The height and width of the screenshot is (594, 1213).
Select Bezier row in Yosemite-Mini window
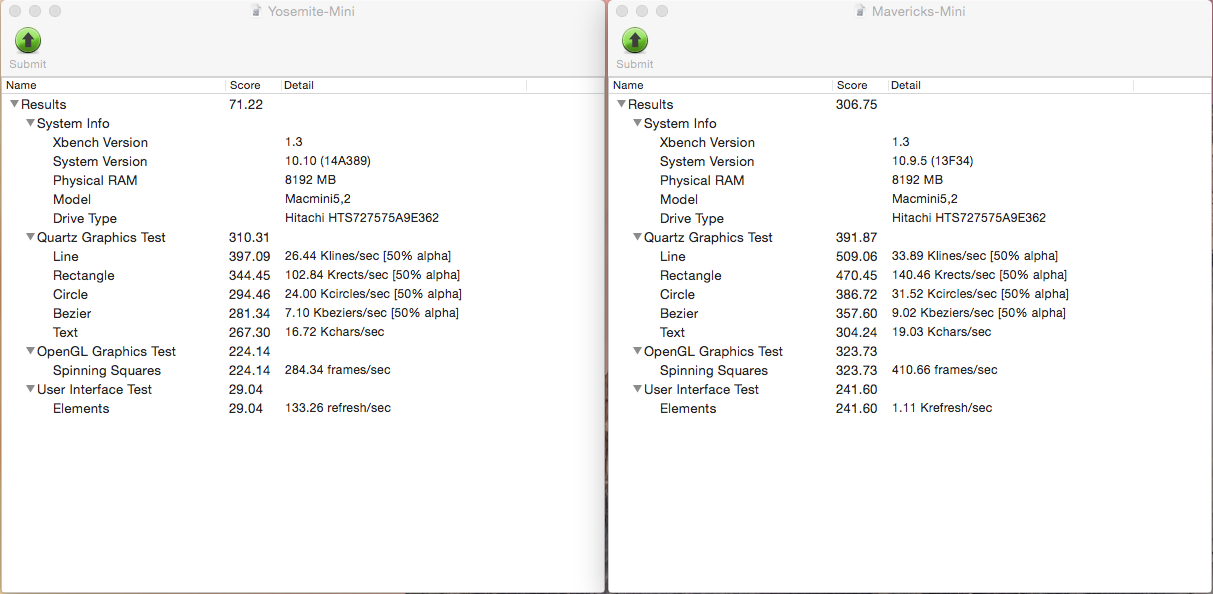click(x=302, y=313)
